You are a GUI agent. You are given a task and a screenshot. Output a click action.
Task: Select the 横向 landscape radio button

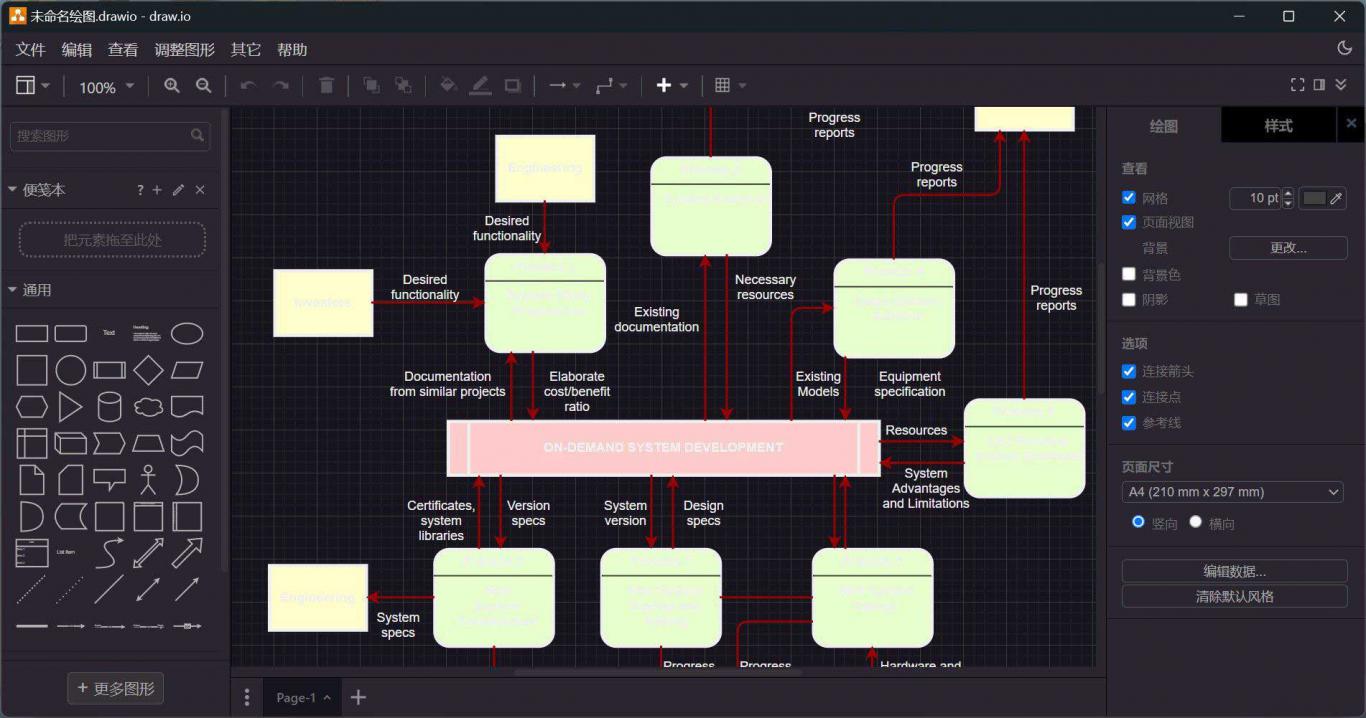(x=1195, y=522)
